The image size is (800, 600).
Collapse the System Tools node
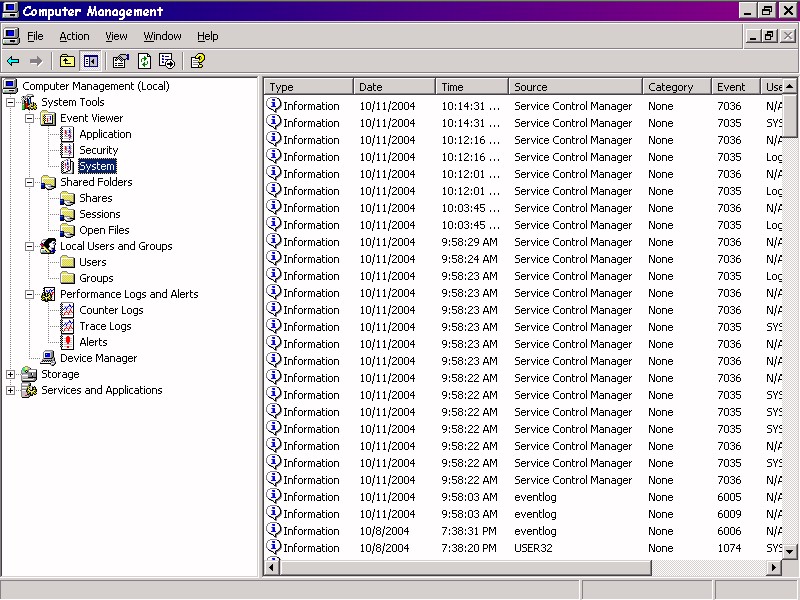point(10,102)
